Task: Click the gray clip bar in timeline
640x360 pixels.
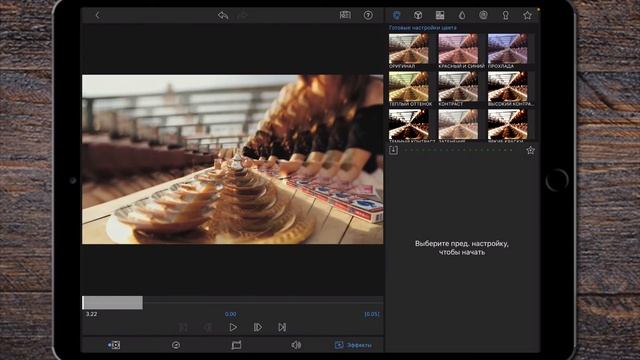Action: 113,303
